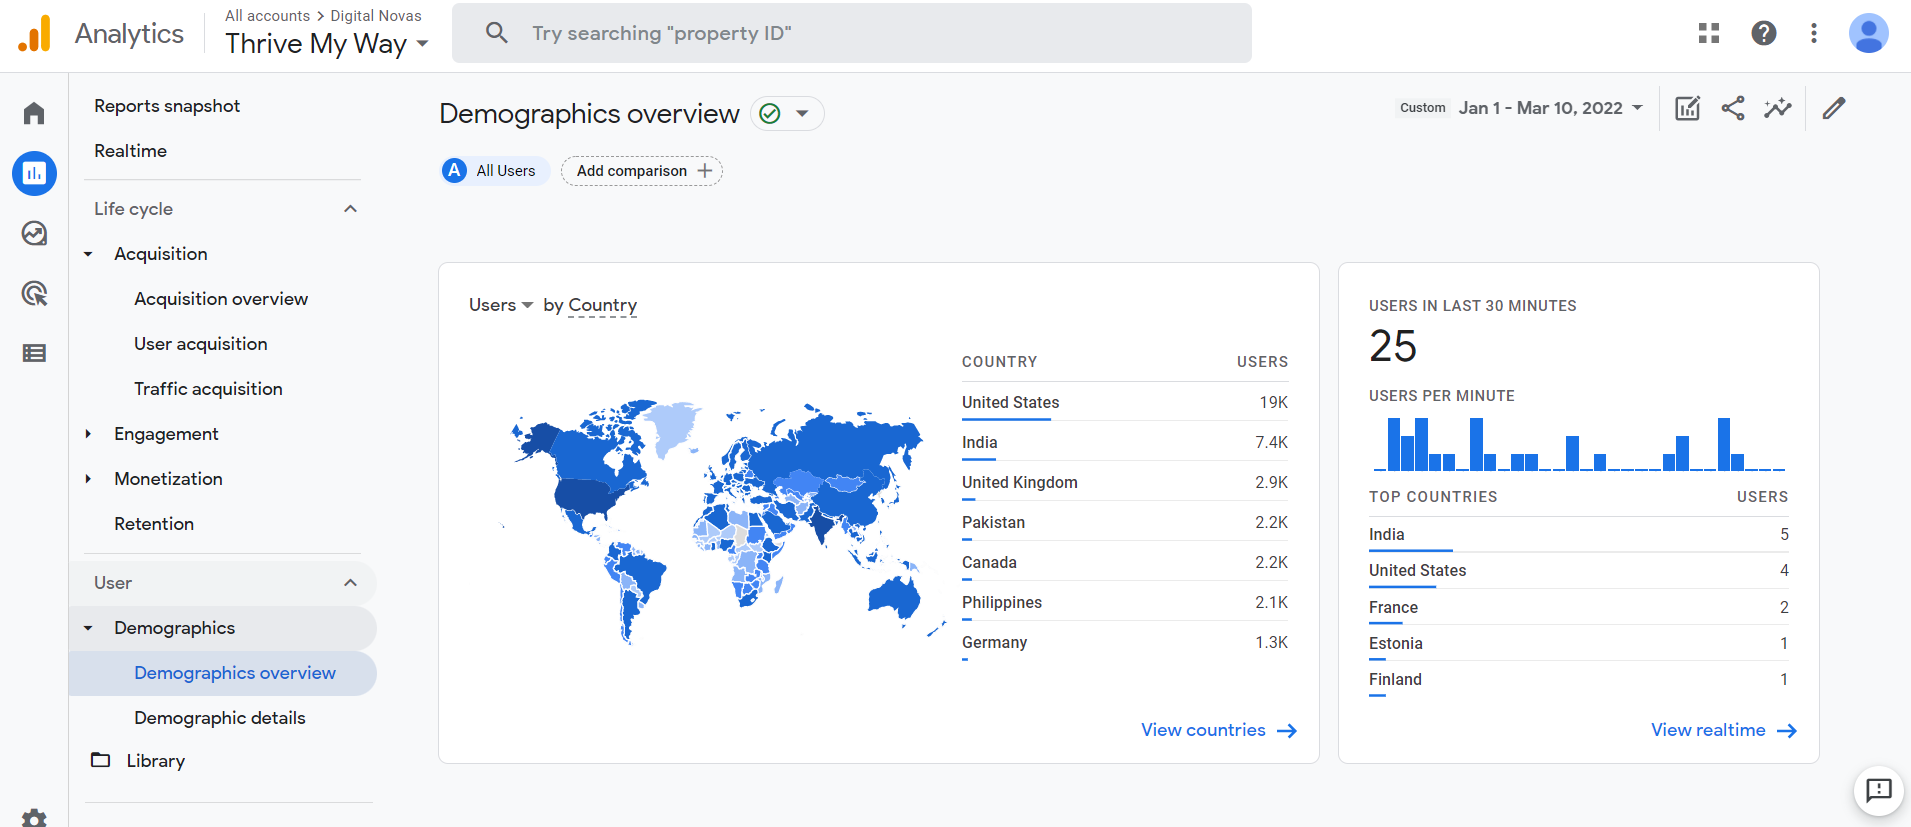Open the Users metric dropdown in map card
This screenshot has width=1911, height=827.
(x=501, y=305)
